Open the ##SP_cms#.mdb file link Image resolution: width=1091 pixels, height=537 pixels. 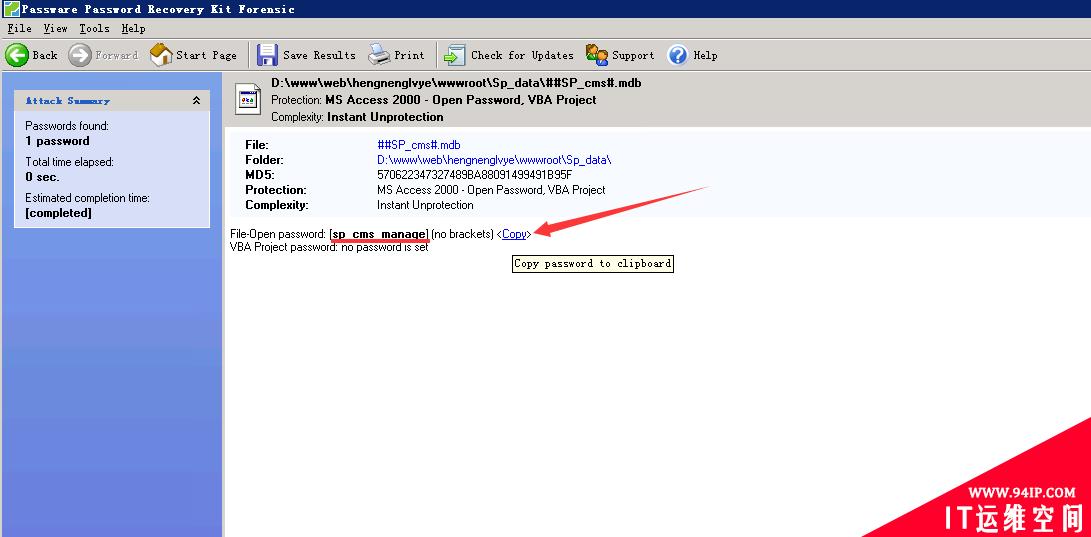pyautogui.click(x=418, y=145)
